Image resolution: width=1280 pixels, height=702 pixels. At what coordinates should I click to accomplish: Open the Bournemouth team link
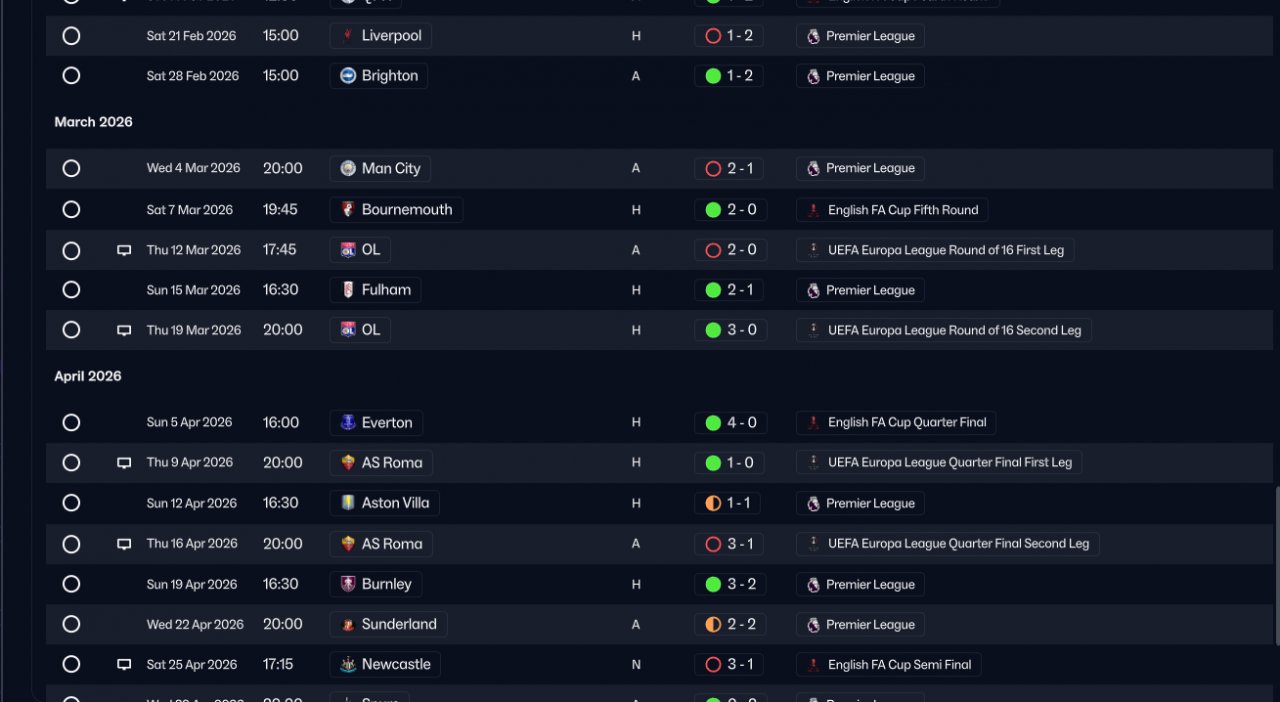[x=396, y=210]
